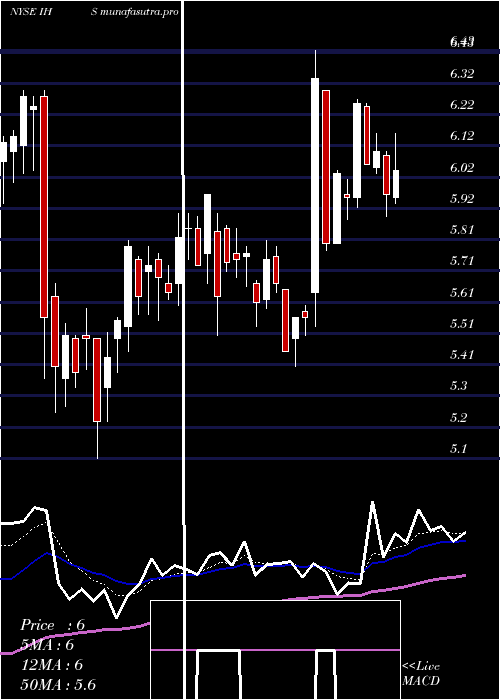Click the 6.02 price axis label
500x700 pixels.
click(462, 167)
